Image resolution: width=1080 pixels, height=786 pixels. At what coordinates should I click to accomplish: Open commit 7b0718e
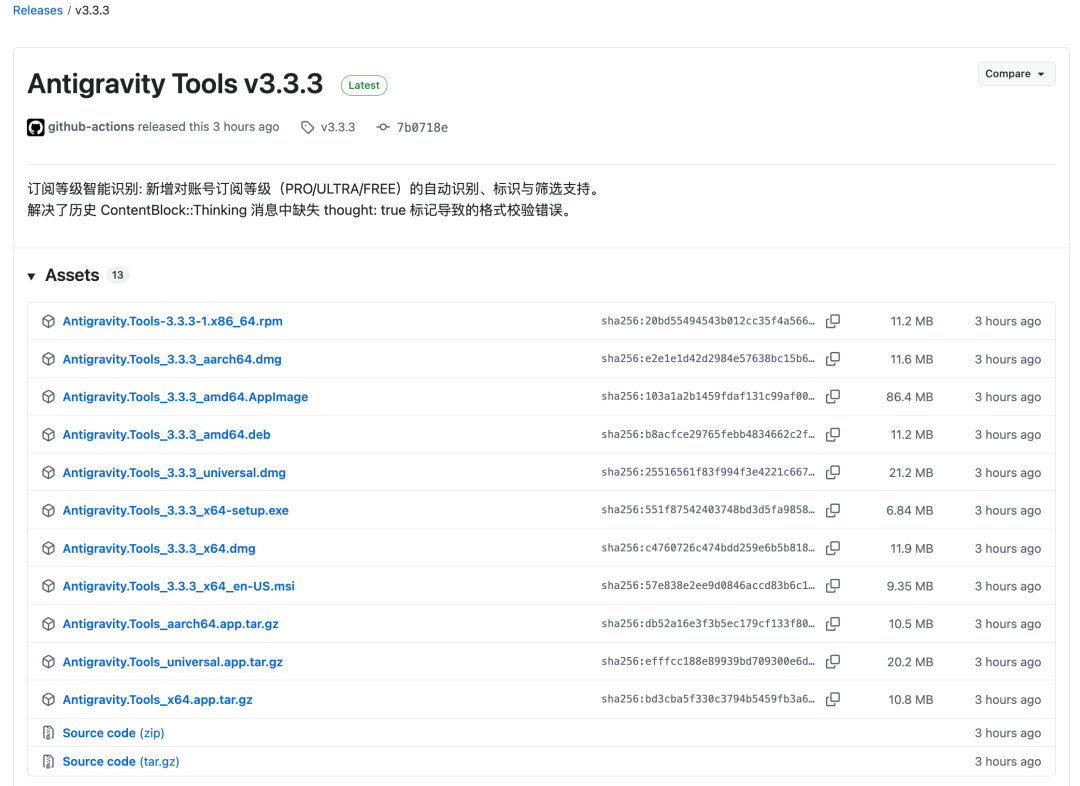(x=421, y=127)
